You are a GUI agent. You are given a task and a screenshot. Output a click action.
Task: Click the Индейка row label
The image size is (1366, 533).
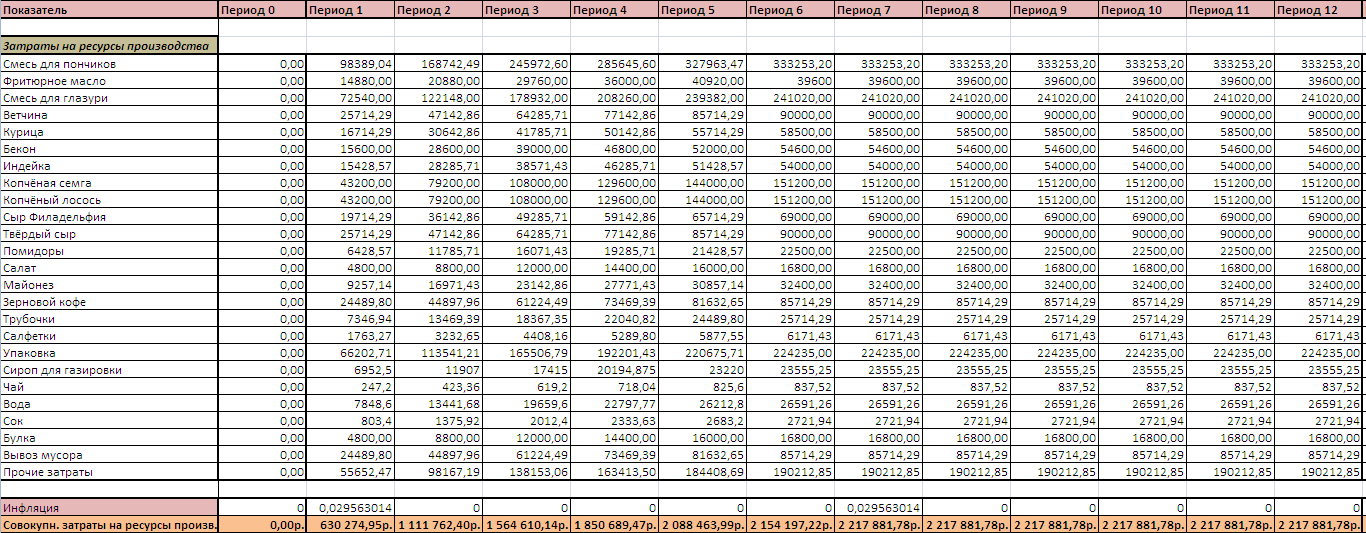pyautogui.click(x=109, y=166)
